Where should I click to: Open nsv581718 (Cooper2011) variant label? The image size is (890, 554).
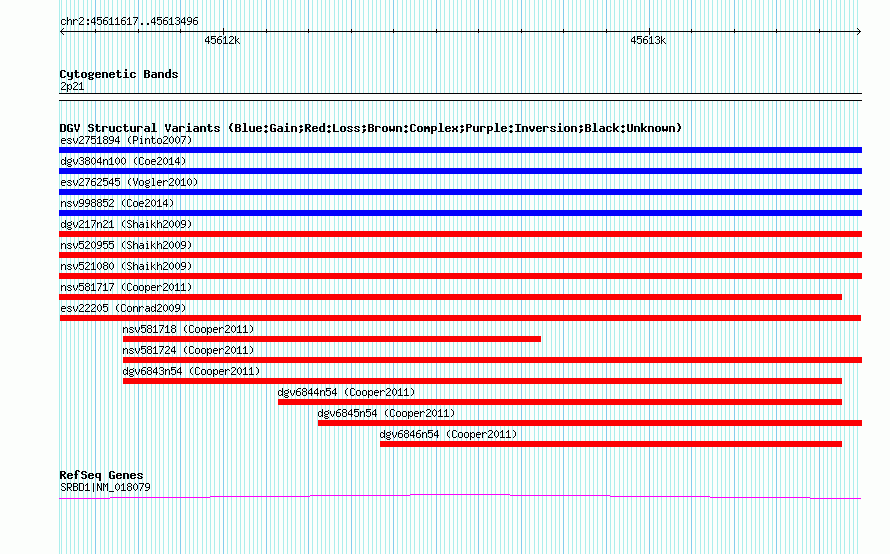[x=188, y=329]
